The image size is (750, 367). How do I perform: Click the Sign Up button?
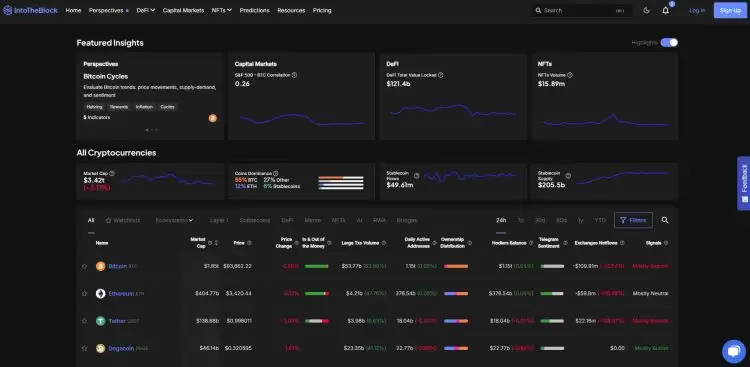tap(730, 11)
